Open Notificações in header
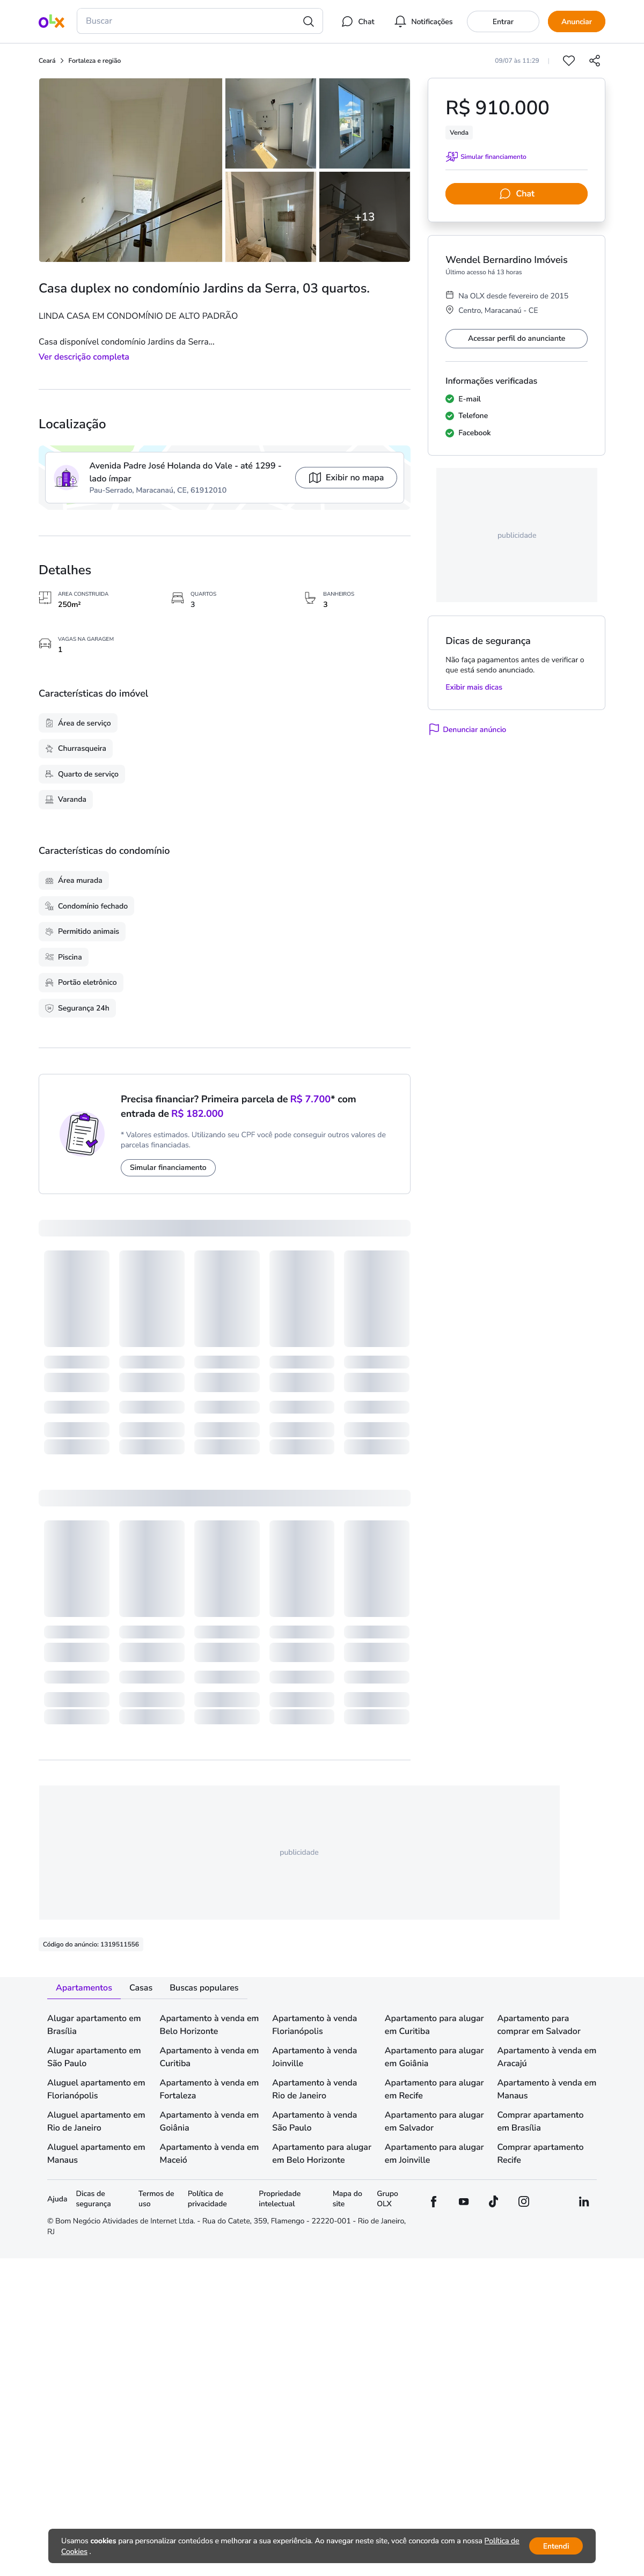Viewport: 644px width, 2576px height. [423, 21]
